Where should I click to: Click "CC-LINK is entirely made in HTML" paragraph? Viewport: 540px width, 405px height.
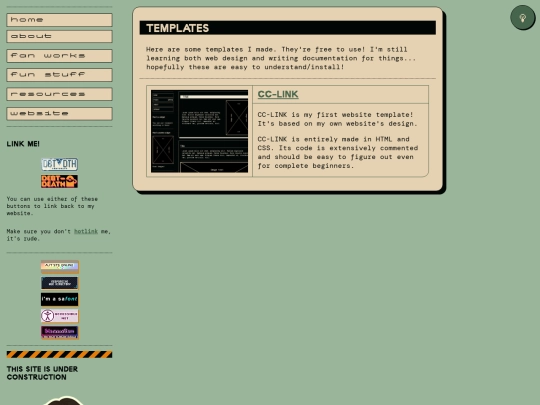tap(338, 152)
